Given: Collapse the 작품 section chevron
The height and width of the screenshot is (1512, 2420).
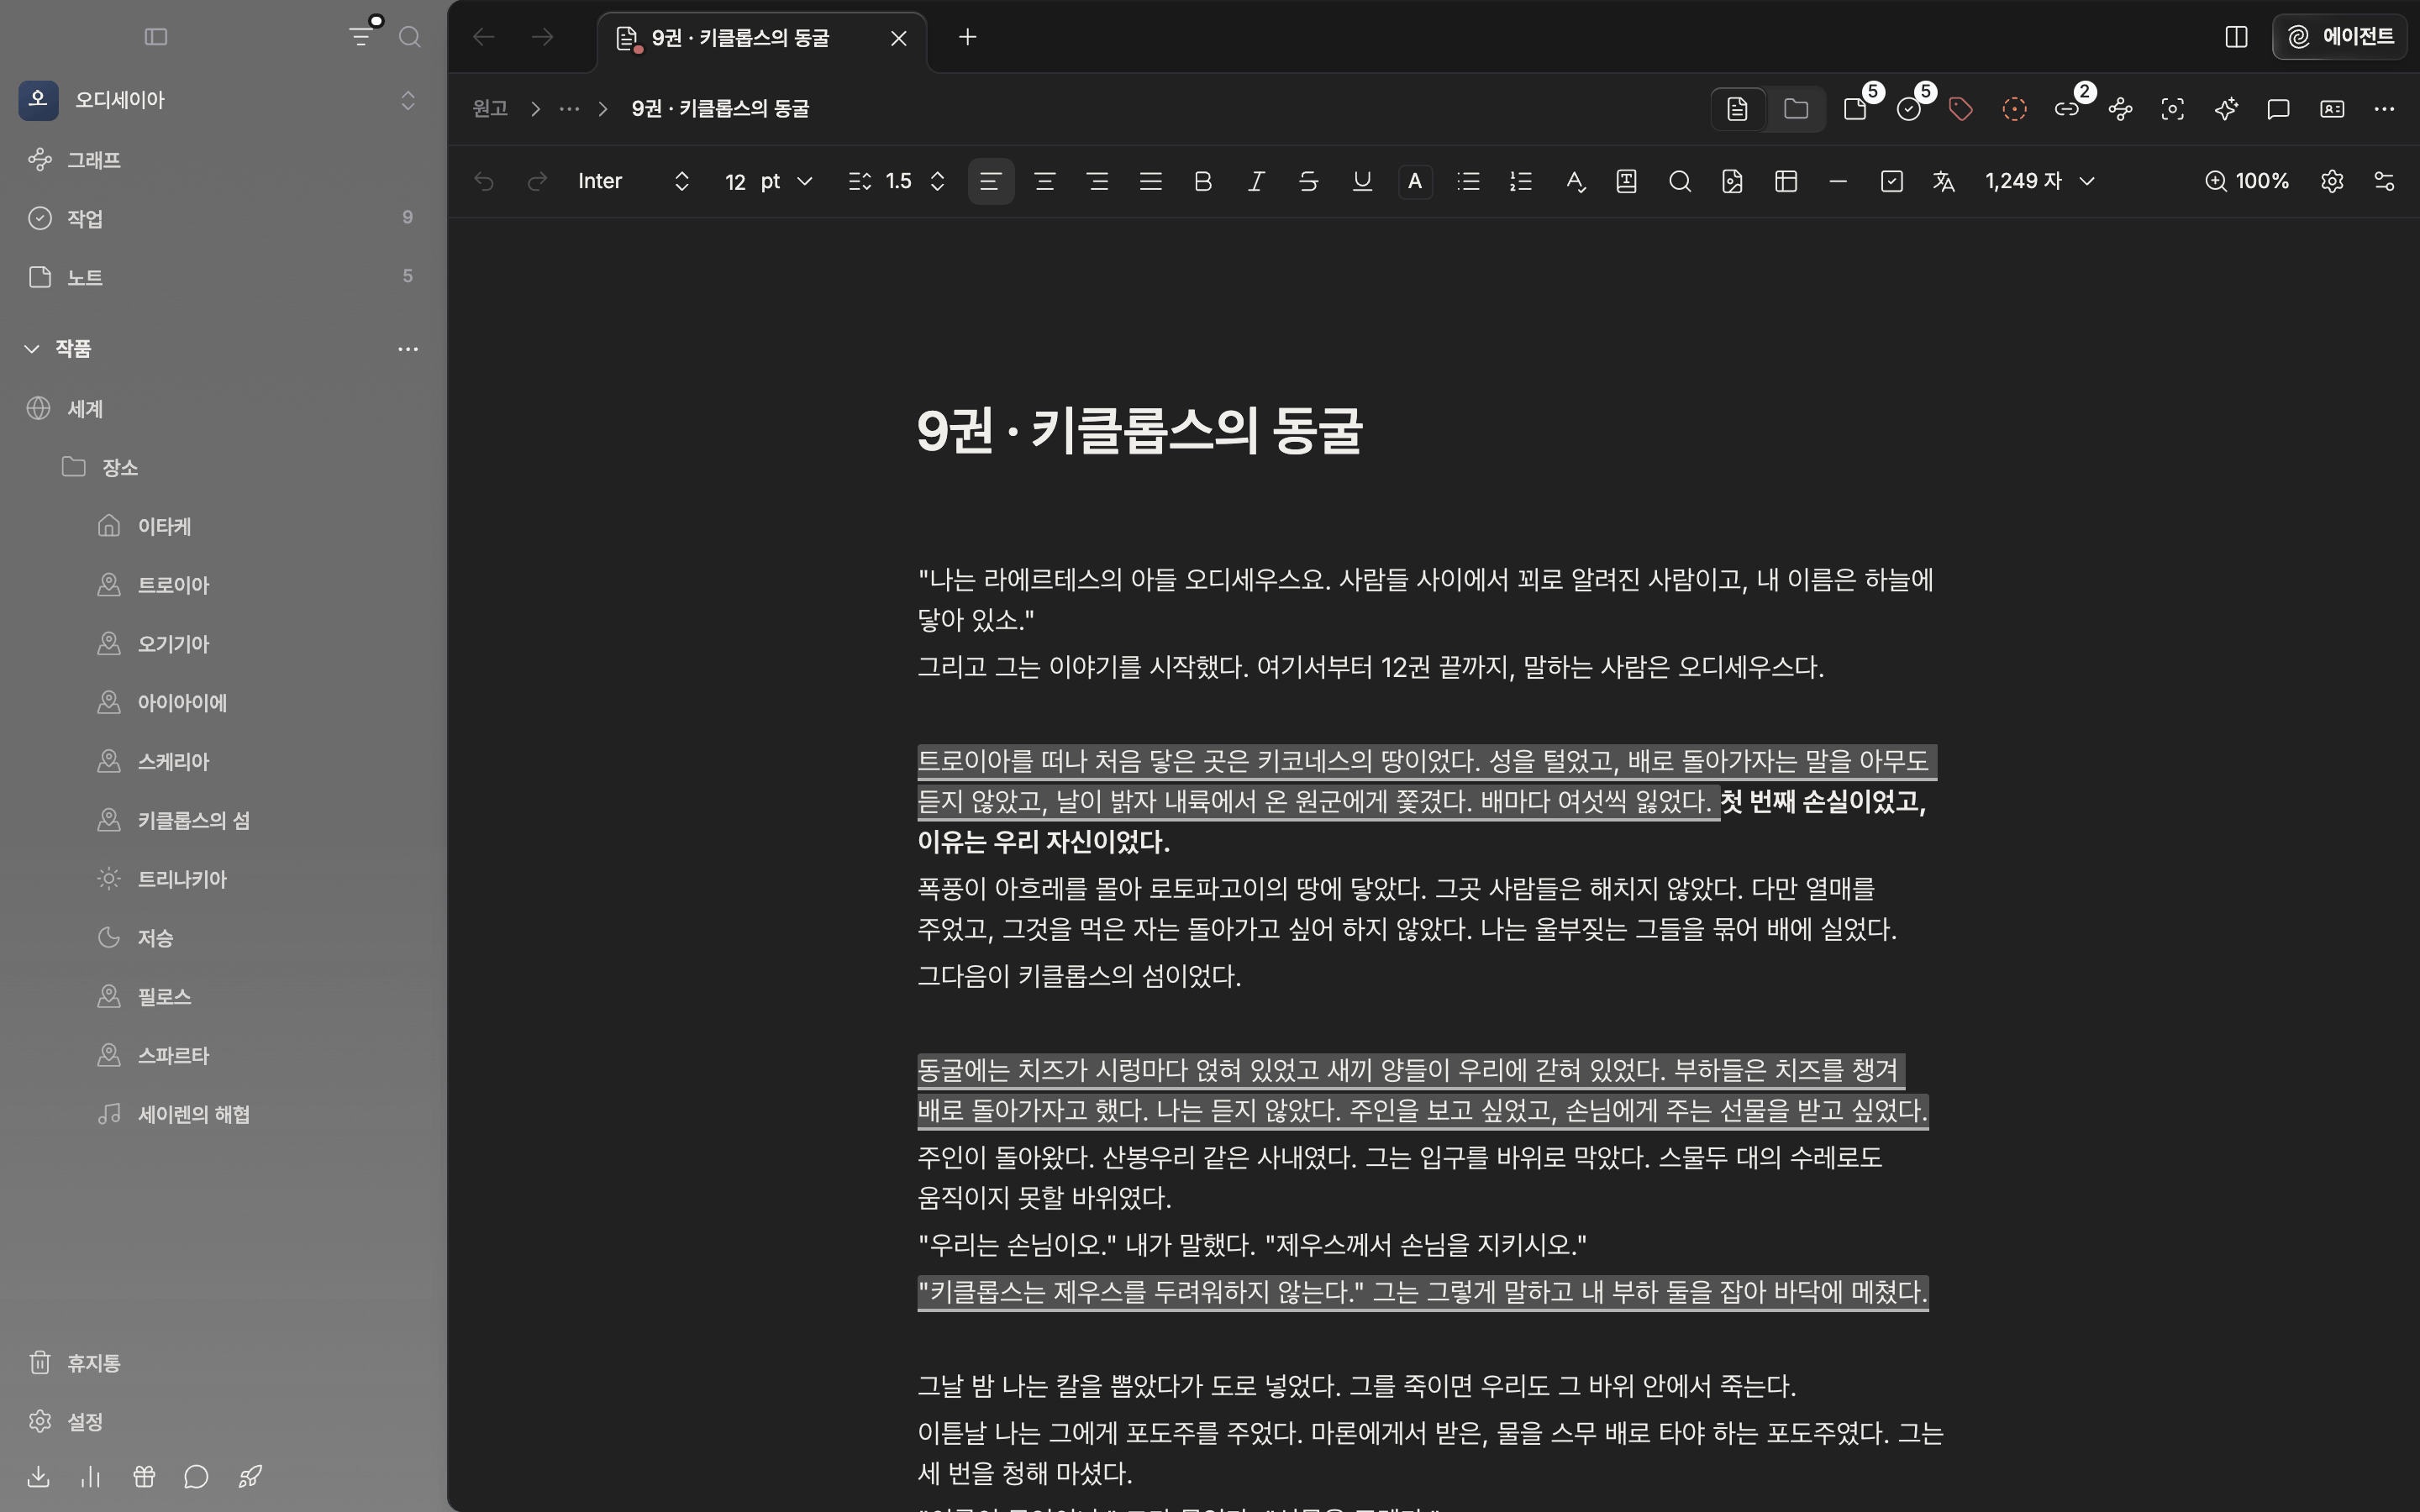Looking at the screenshot, I should click(x=32, y=348).
